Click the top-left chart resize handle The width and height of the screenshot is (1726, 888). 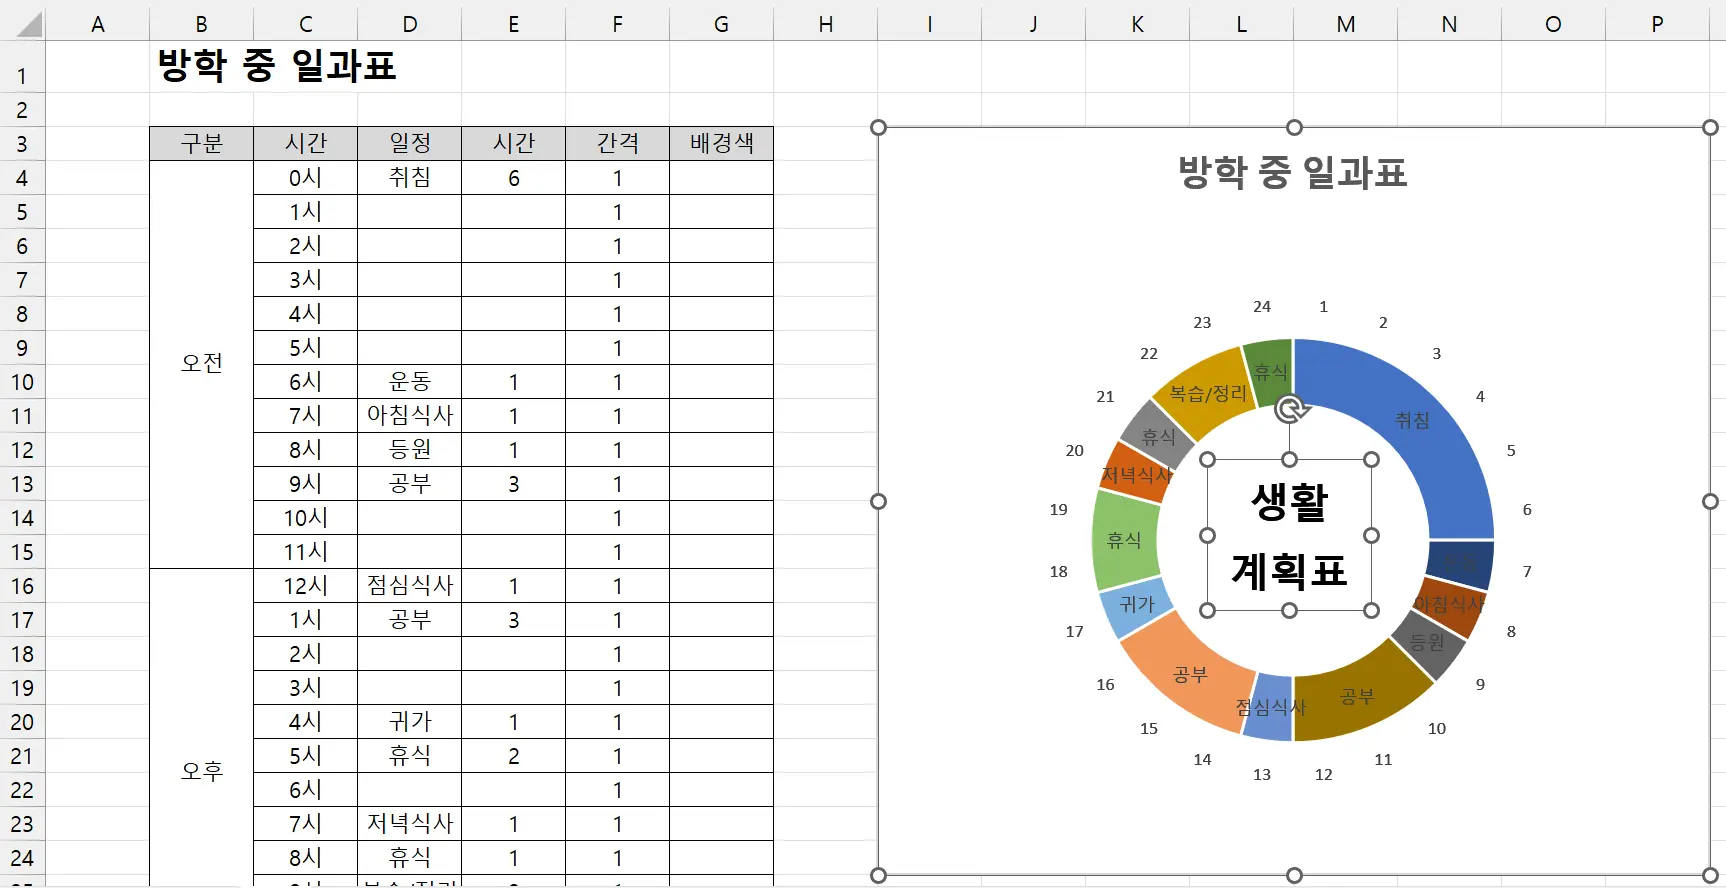[878, 127]
